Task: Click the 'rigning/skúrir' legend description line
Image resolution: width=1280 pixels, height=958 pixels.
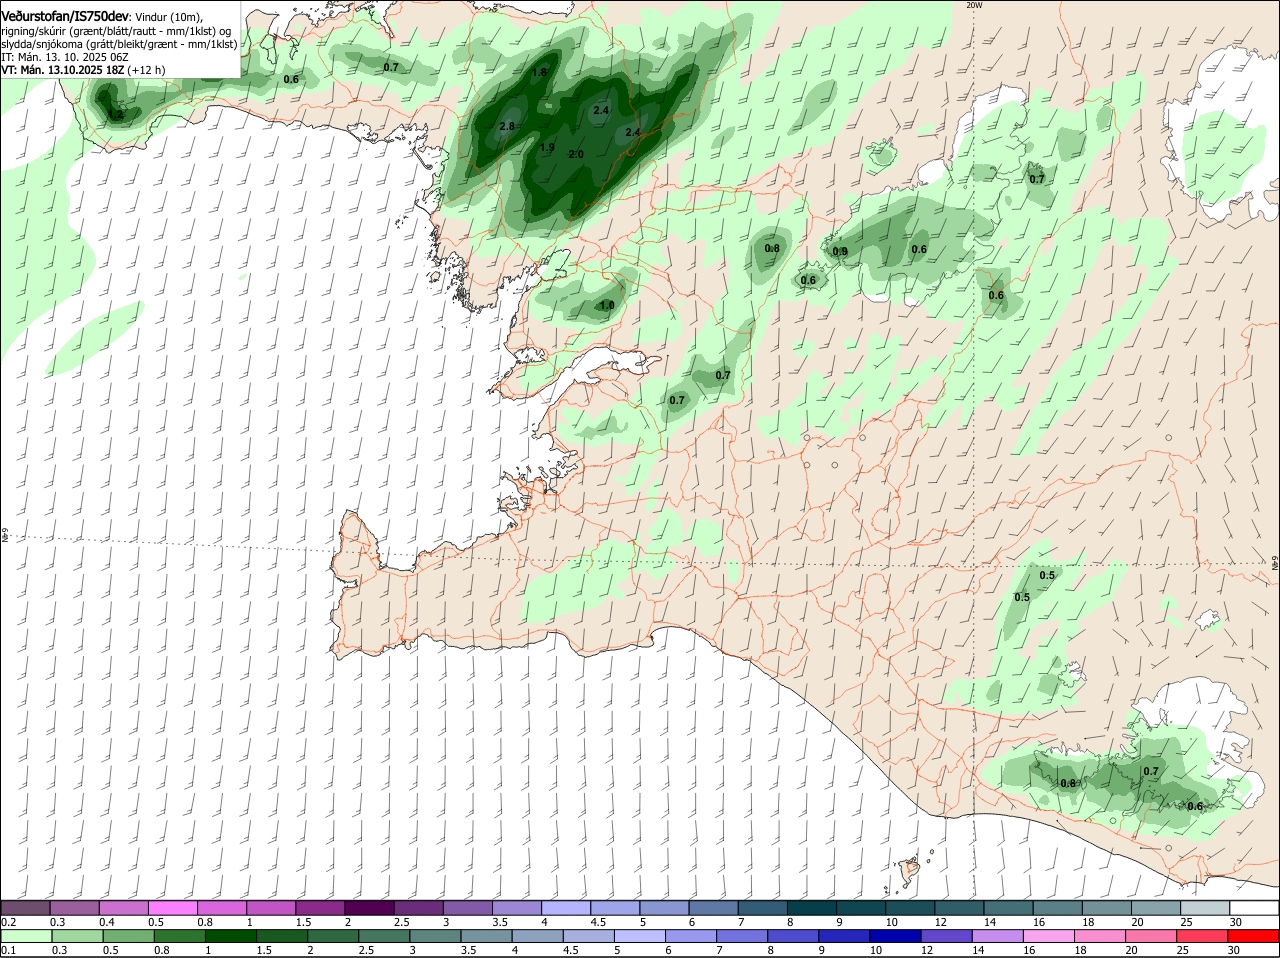Action: tap(116, 31)
